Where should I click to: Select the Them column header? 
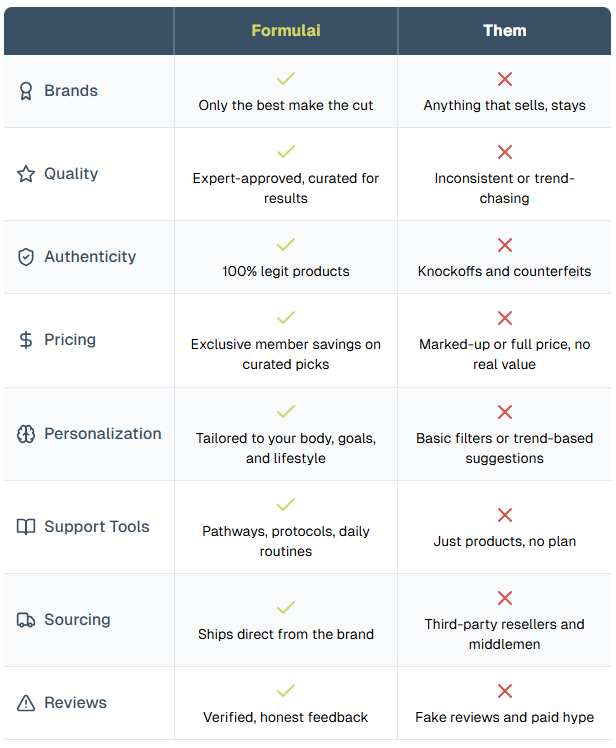point(504,31)
